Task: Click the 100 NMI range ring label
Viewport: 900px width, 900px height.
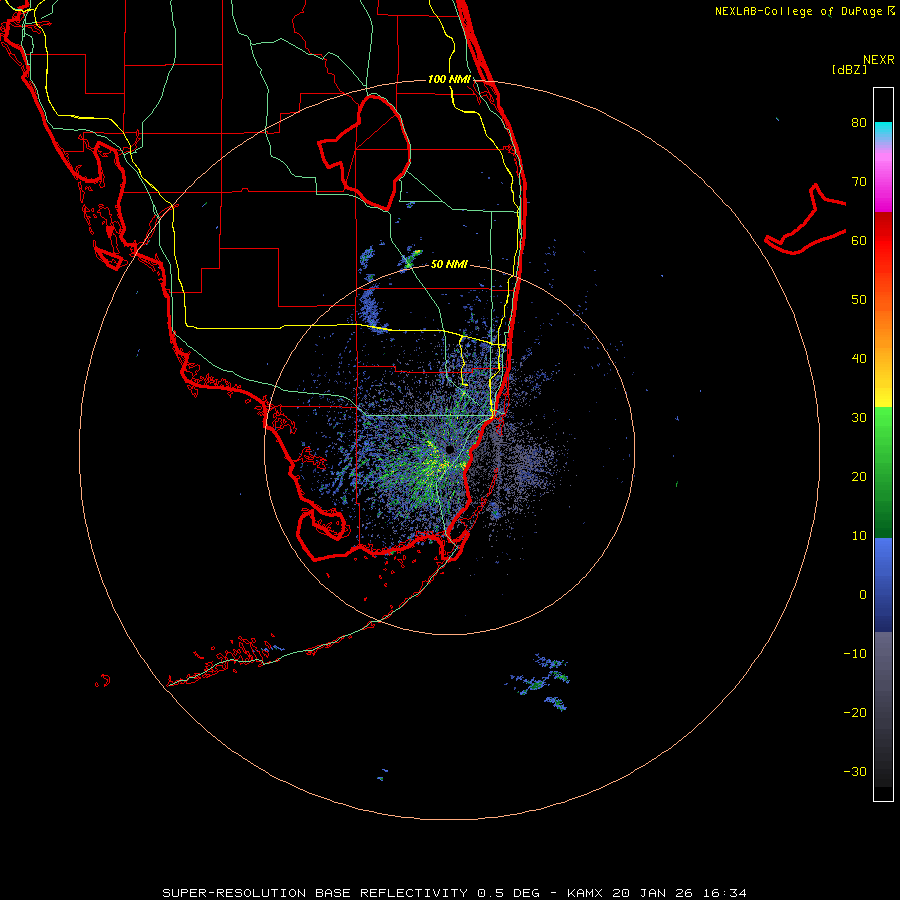Action: coord(449,79)
